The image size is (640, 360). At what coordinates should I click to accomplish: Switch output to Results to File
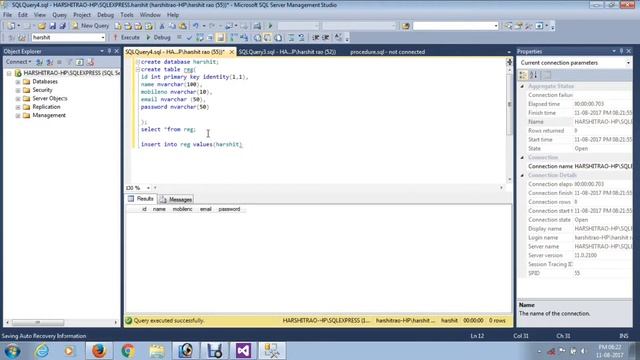point(278,38)
